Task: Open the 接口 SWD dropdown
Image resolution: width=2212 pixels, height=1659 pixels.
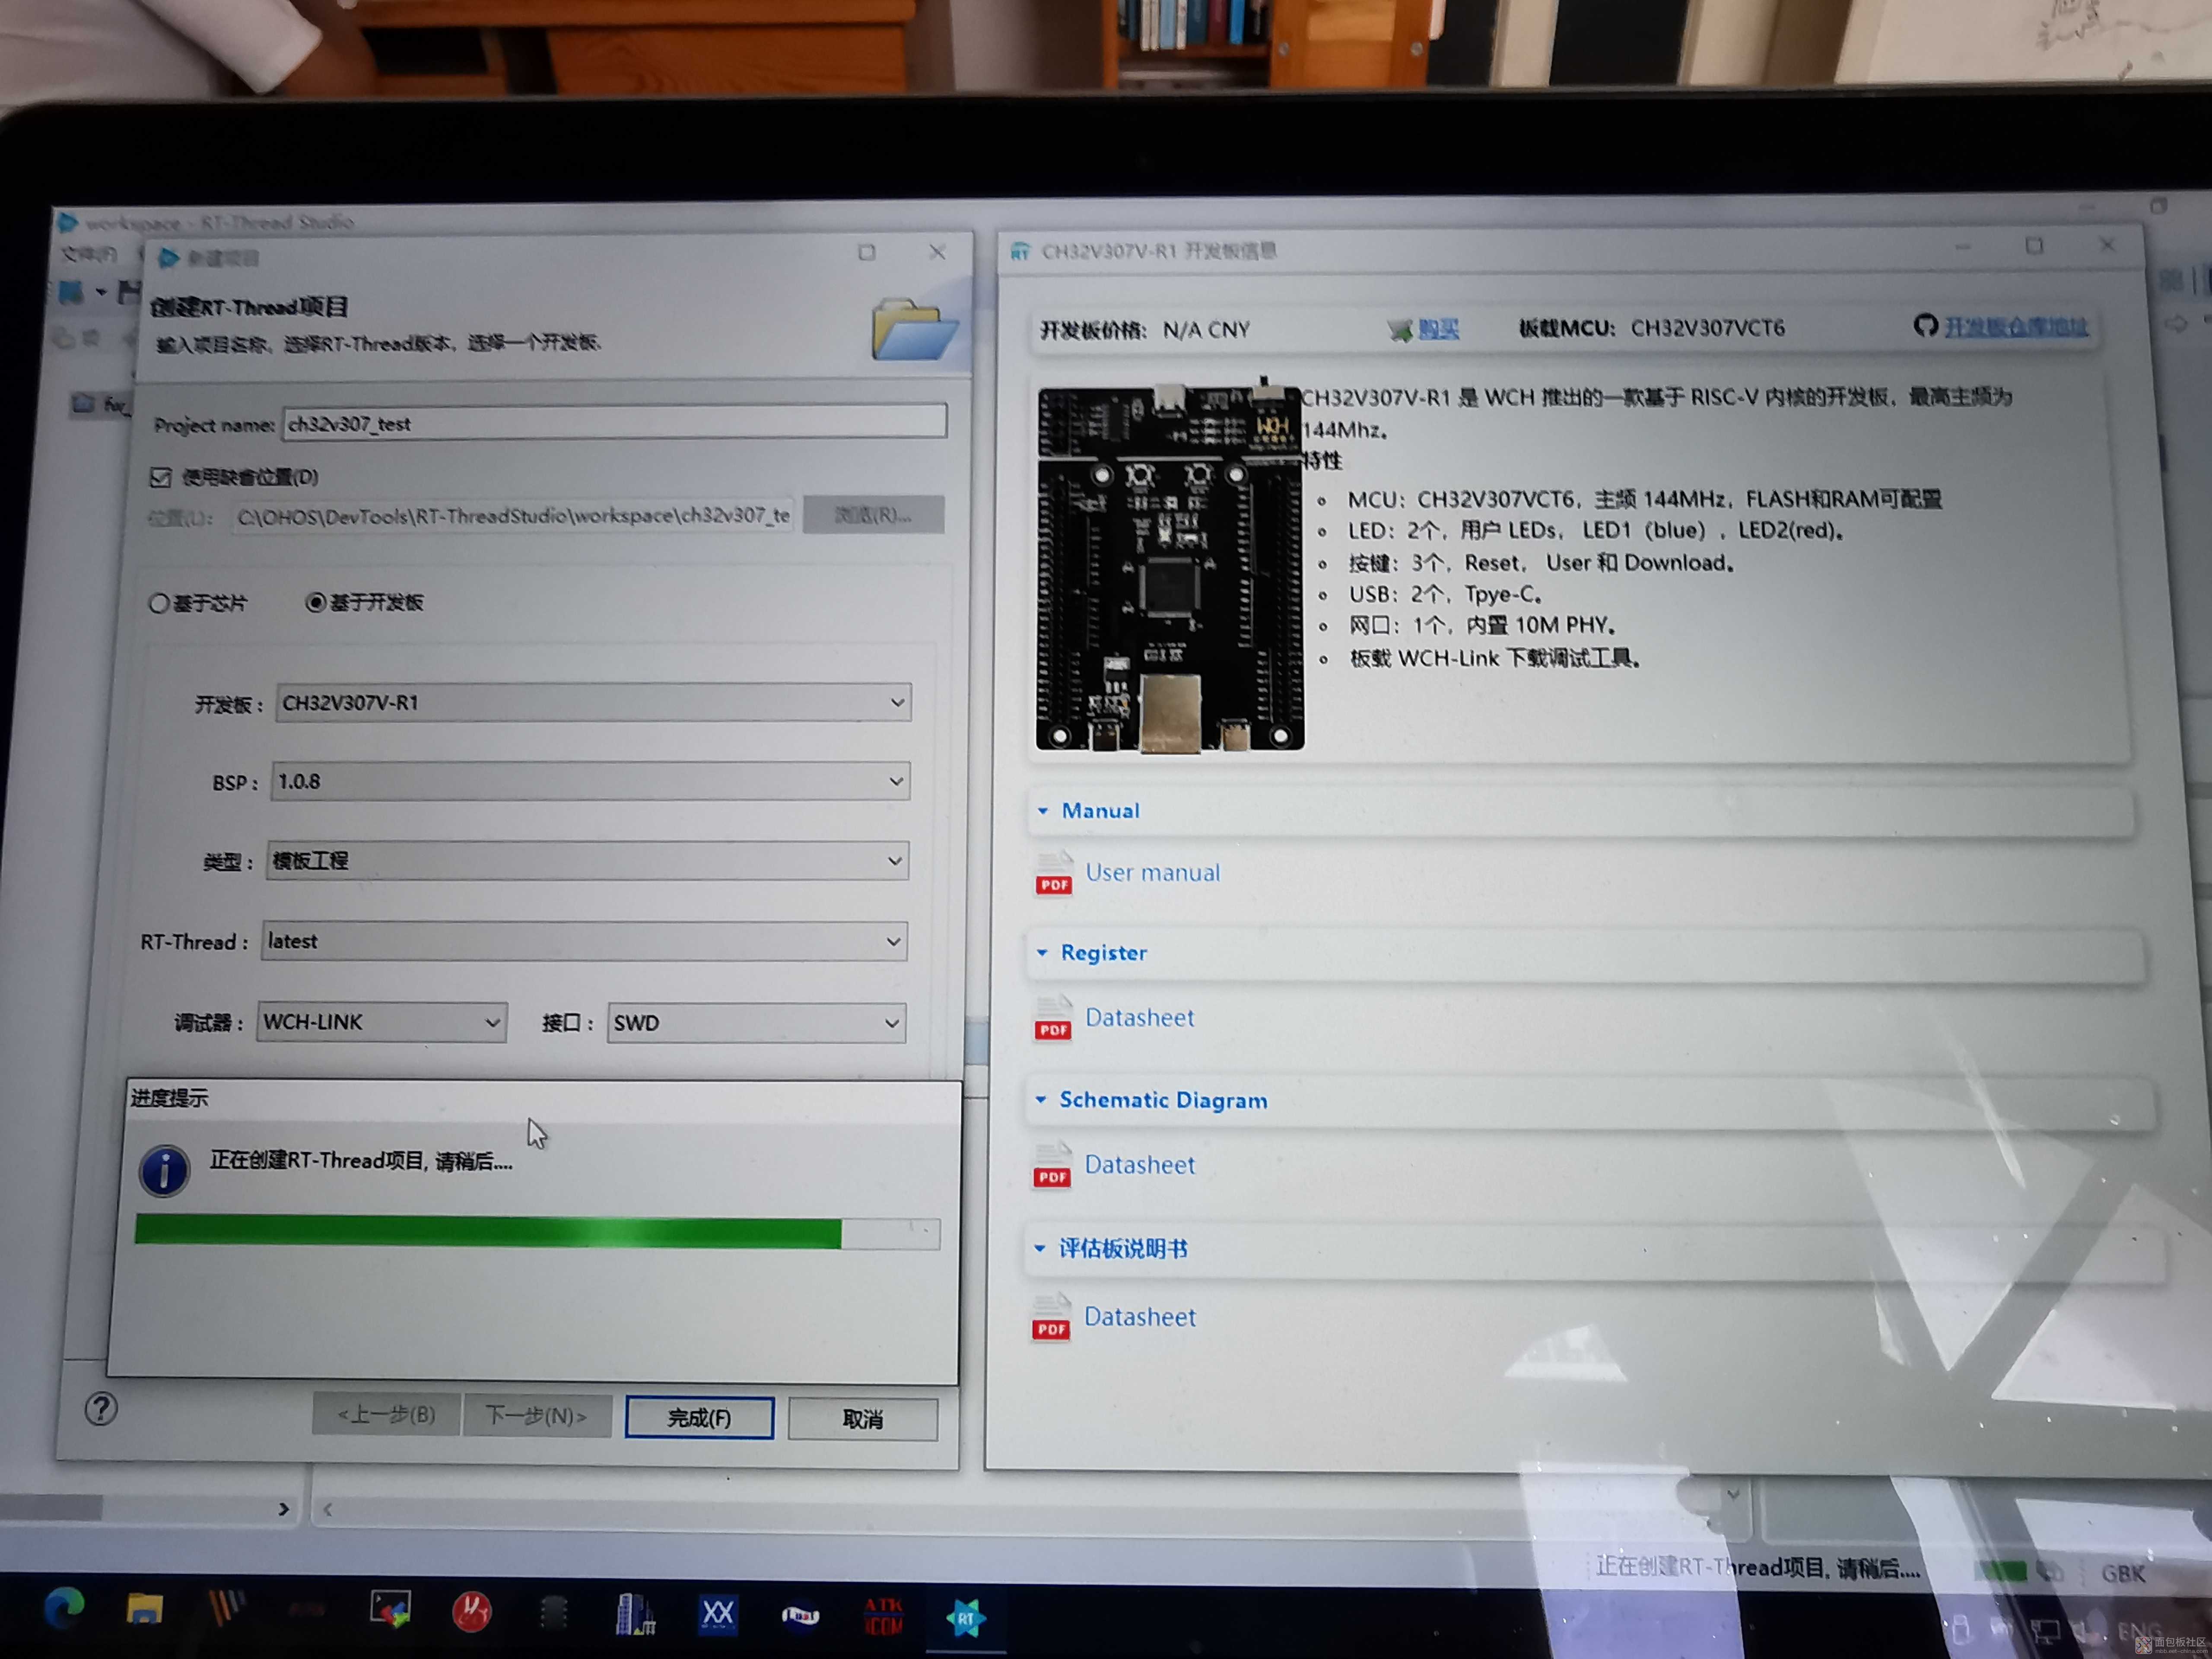Action: [756, 1023]
